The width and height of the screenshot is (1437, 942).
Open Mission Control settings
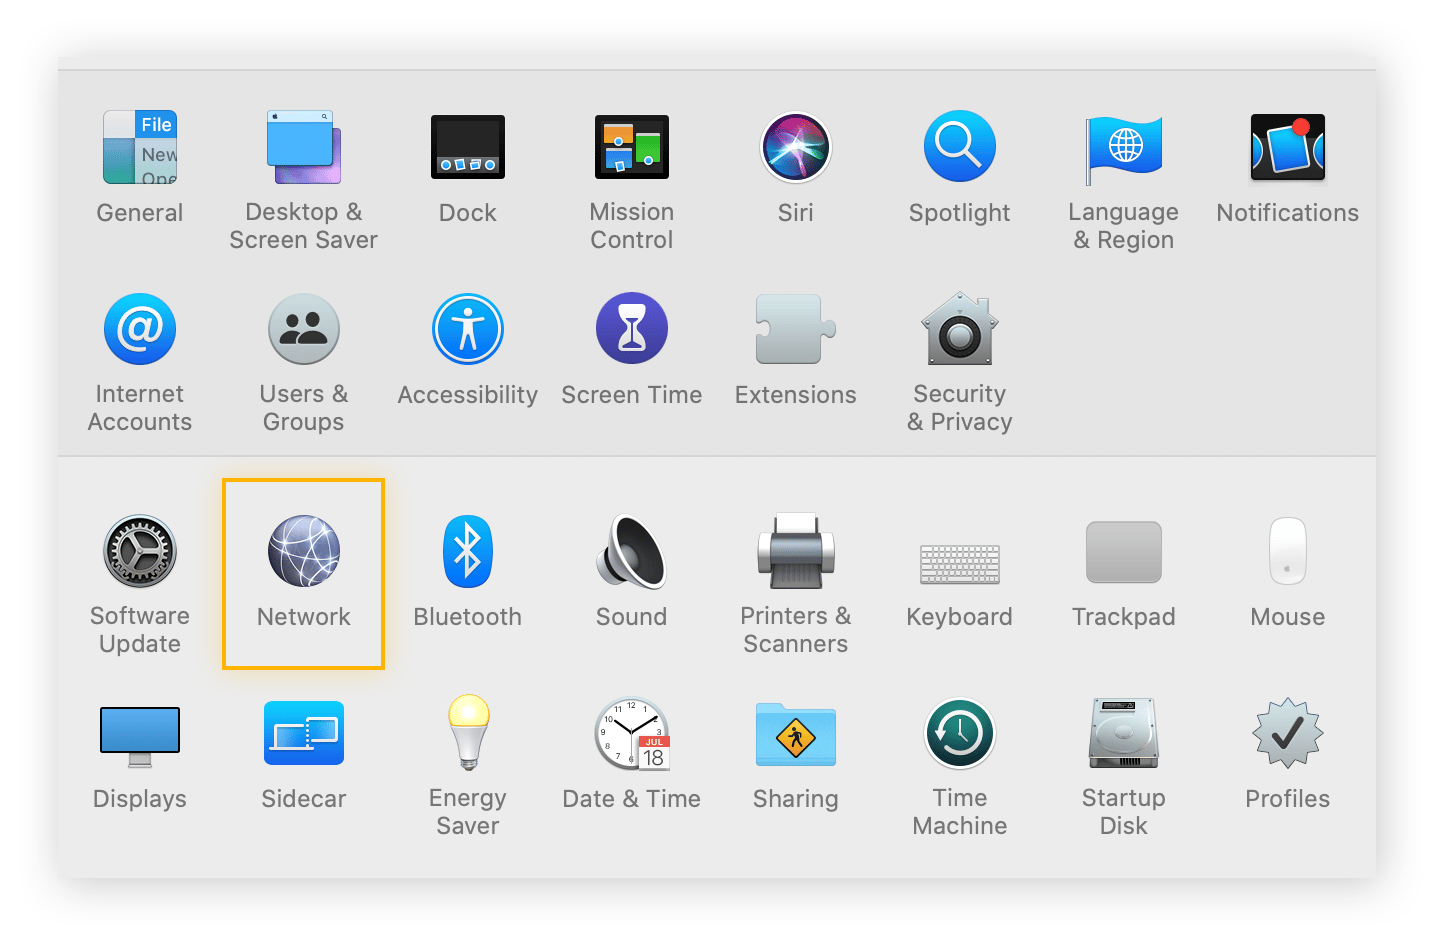(x=631, y=147)
